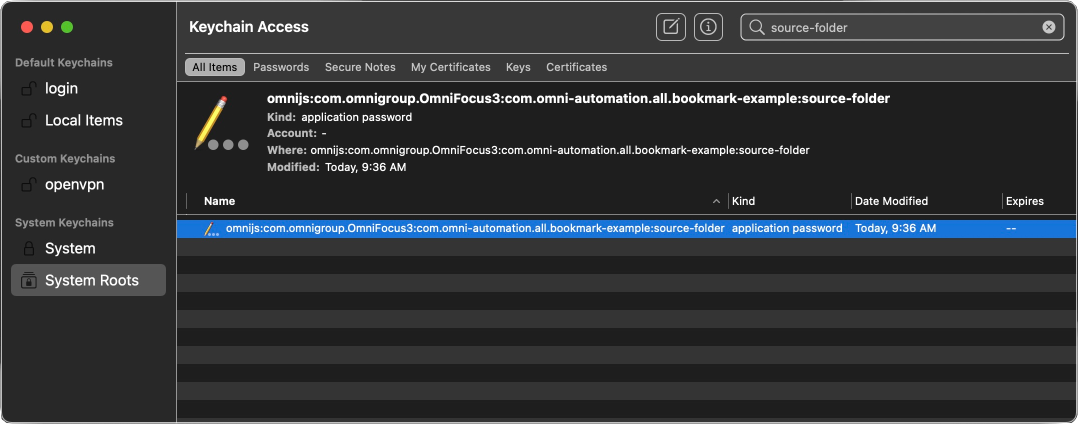This screenshot has height=424, width=1078.
Task: Select the omnijs source-folder row in the list
Action: (x=626, y=229)
